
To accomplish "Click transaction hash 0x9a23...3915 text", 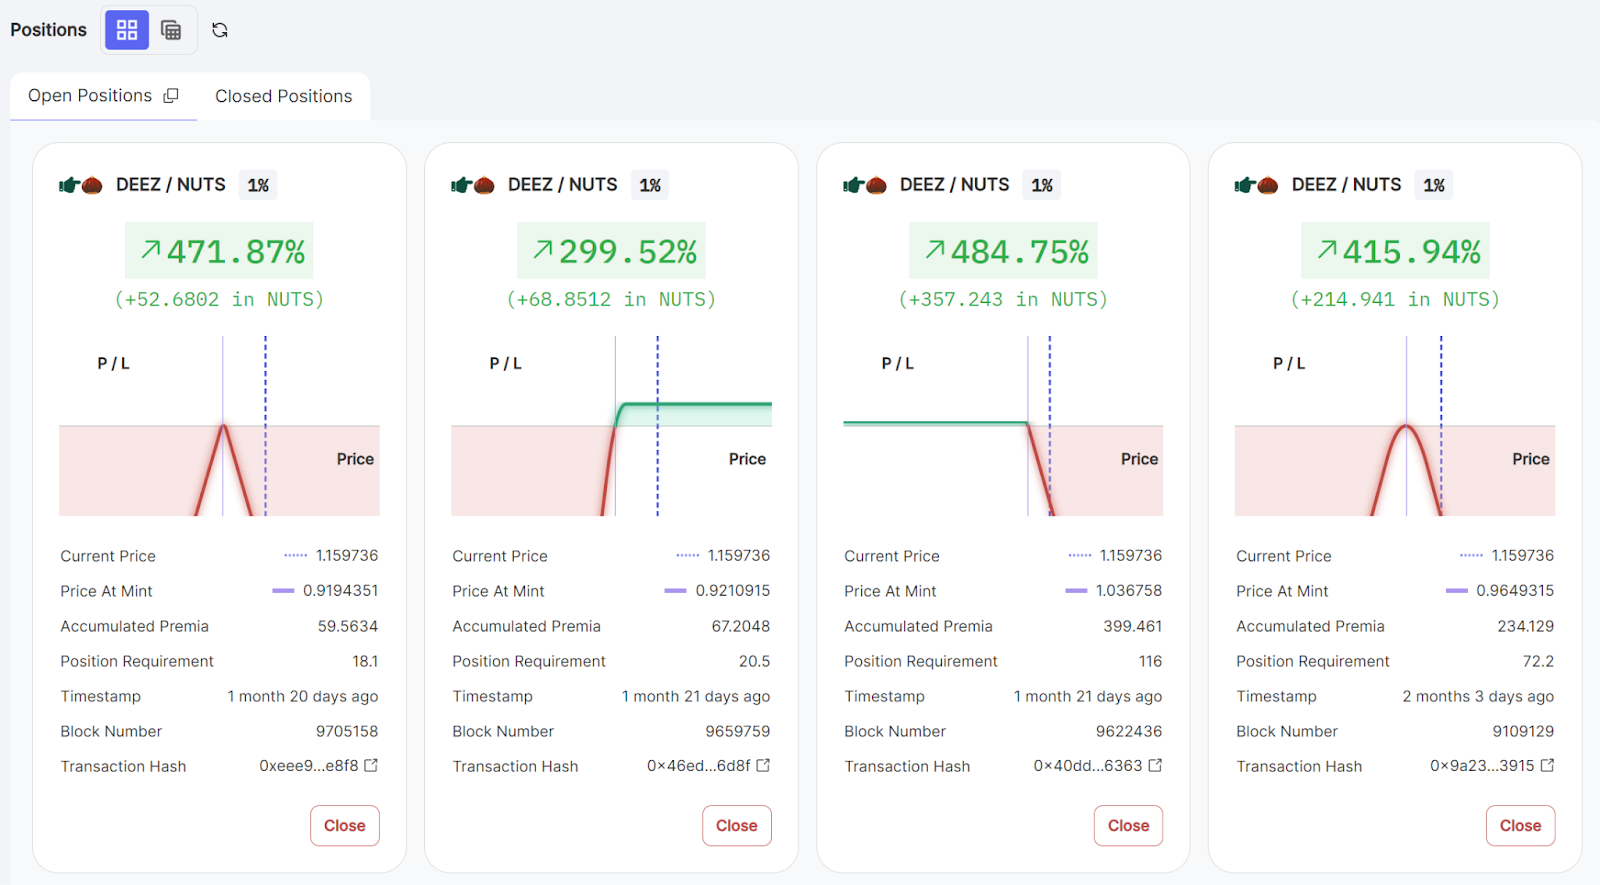I will click(1481, 766).
